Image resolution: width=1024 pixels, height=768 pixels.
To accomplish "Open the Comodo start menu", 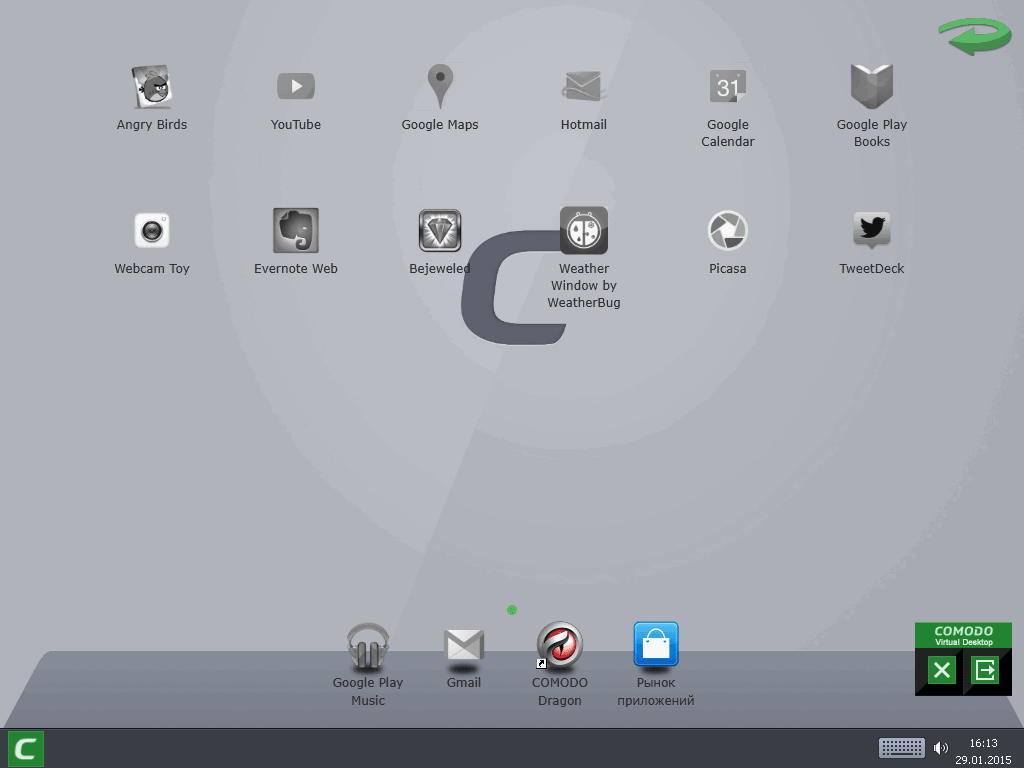I will (x=26, y=748).
